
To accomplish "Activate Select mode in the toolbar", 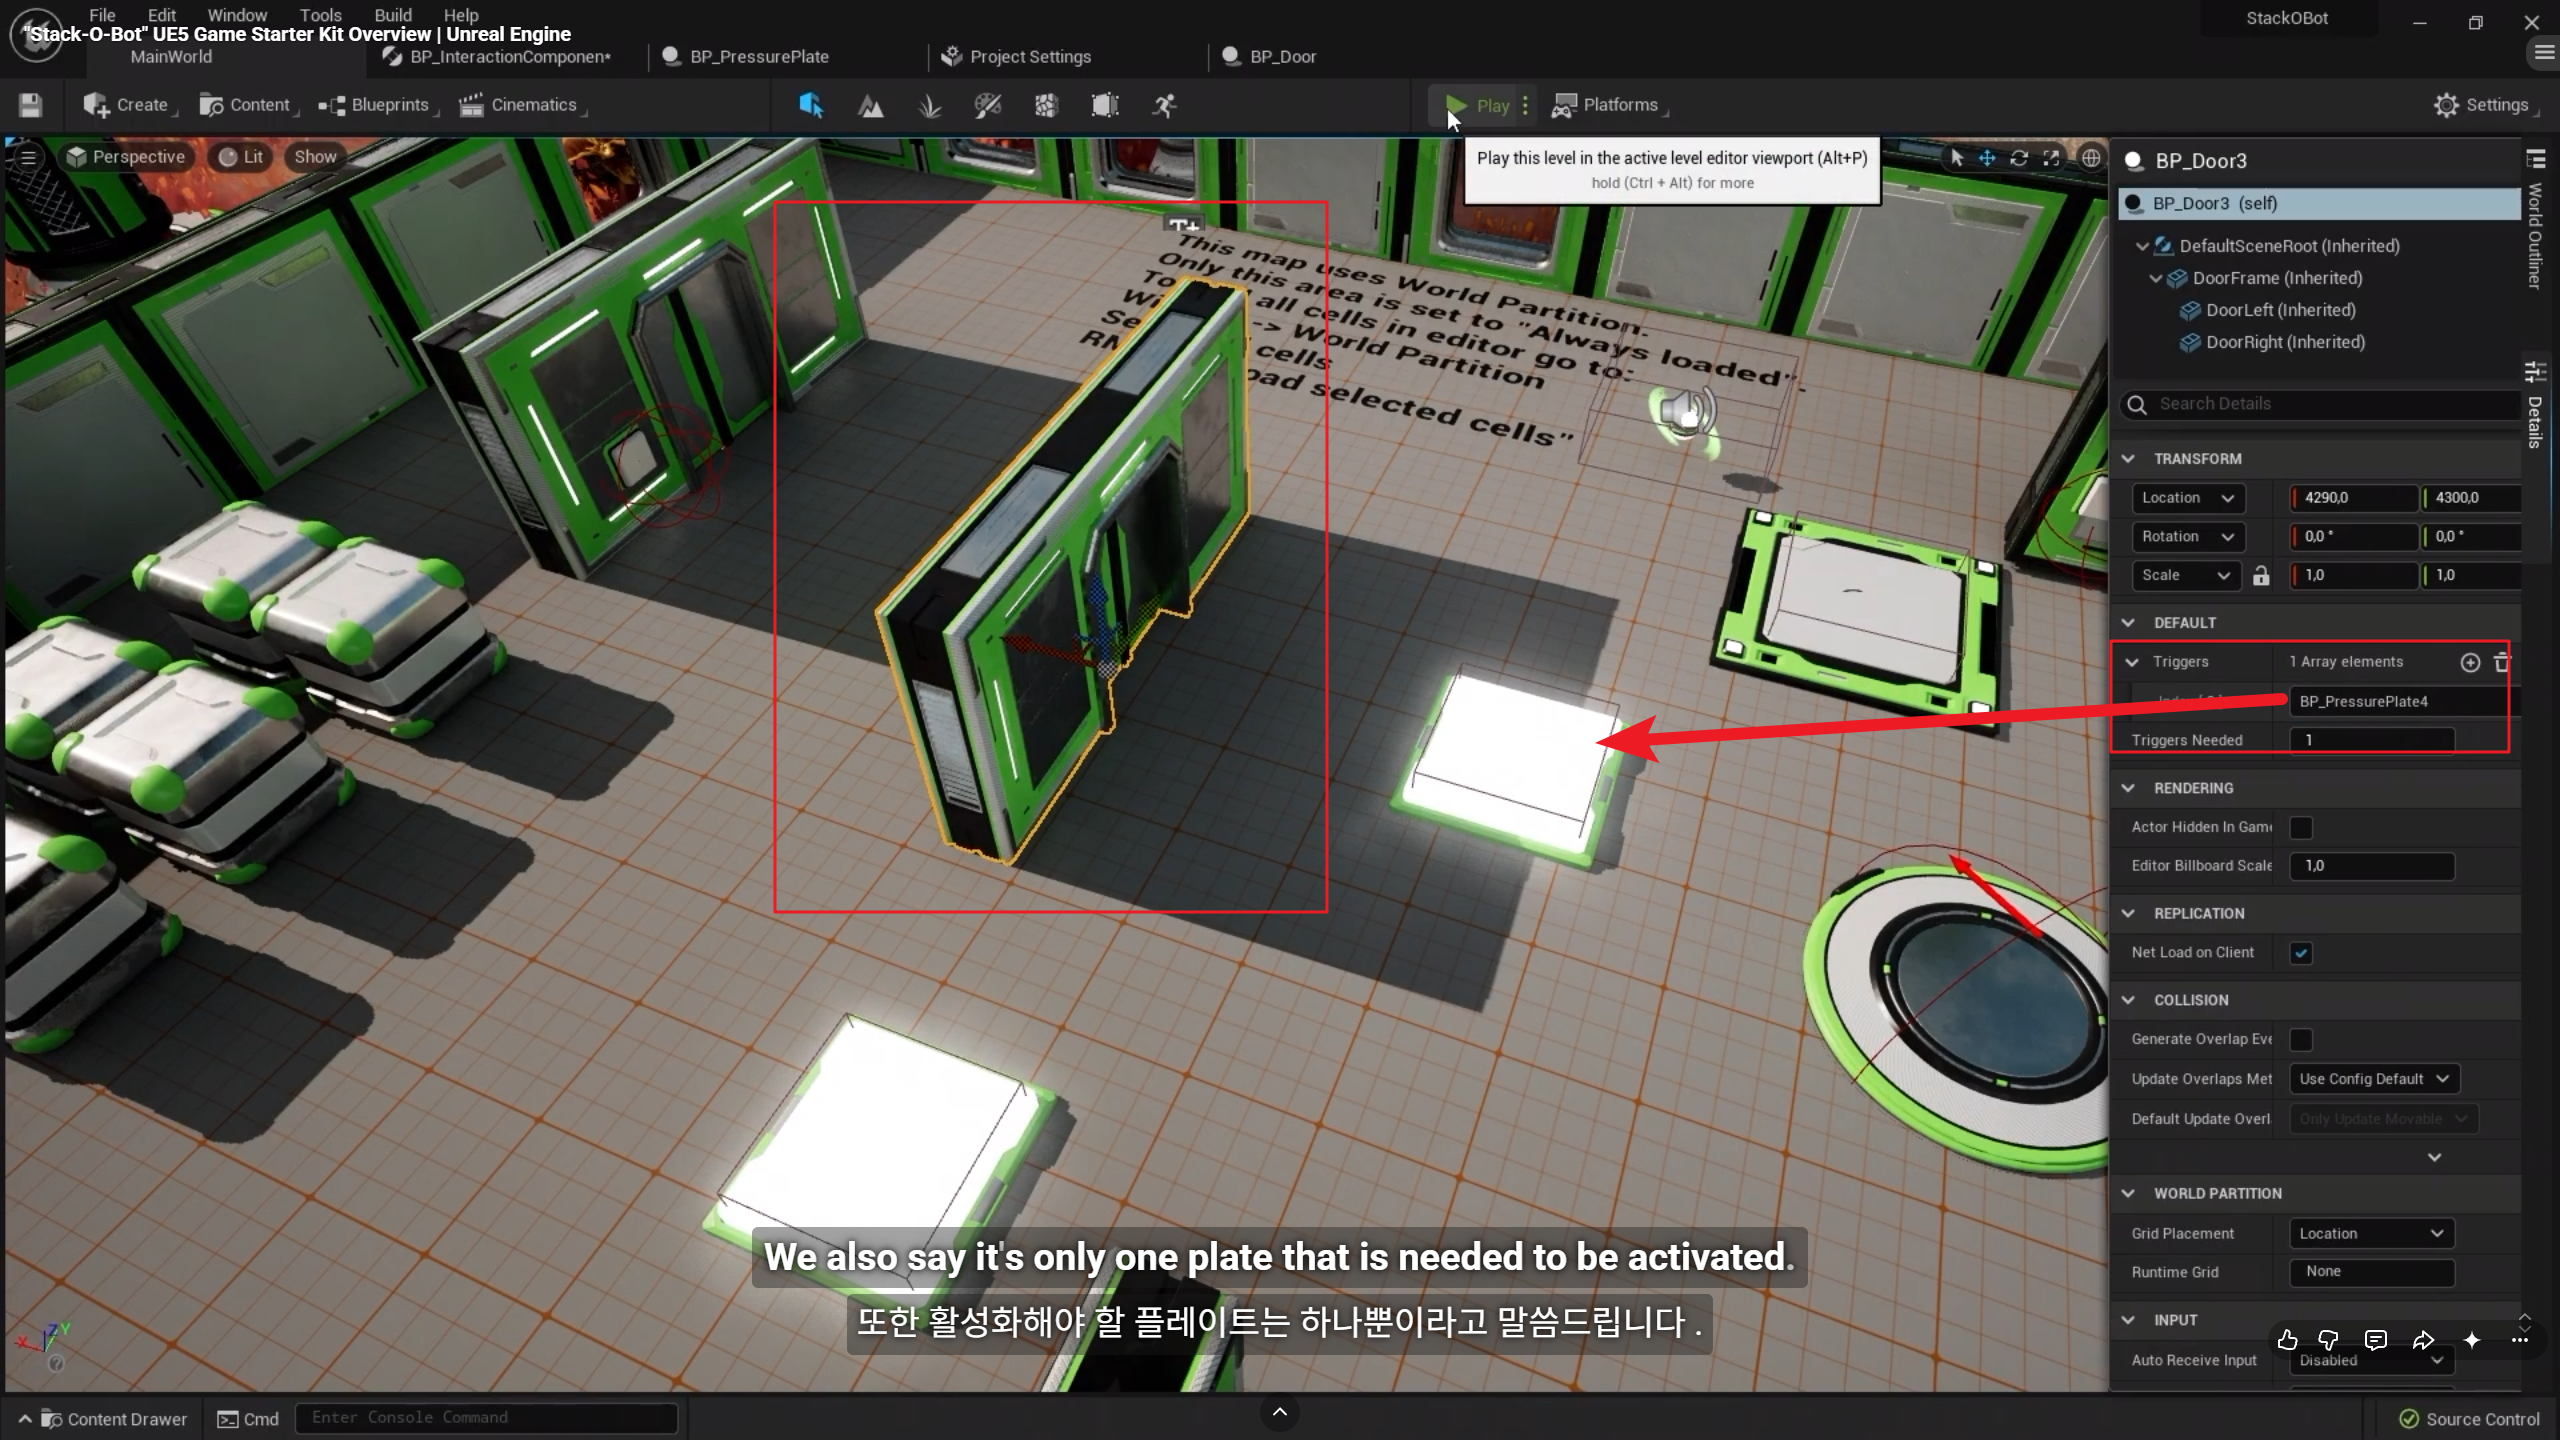I will 811,105.
